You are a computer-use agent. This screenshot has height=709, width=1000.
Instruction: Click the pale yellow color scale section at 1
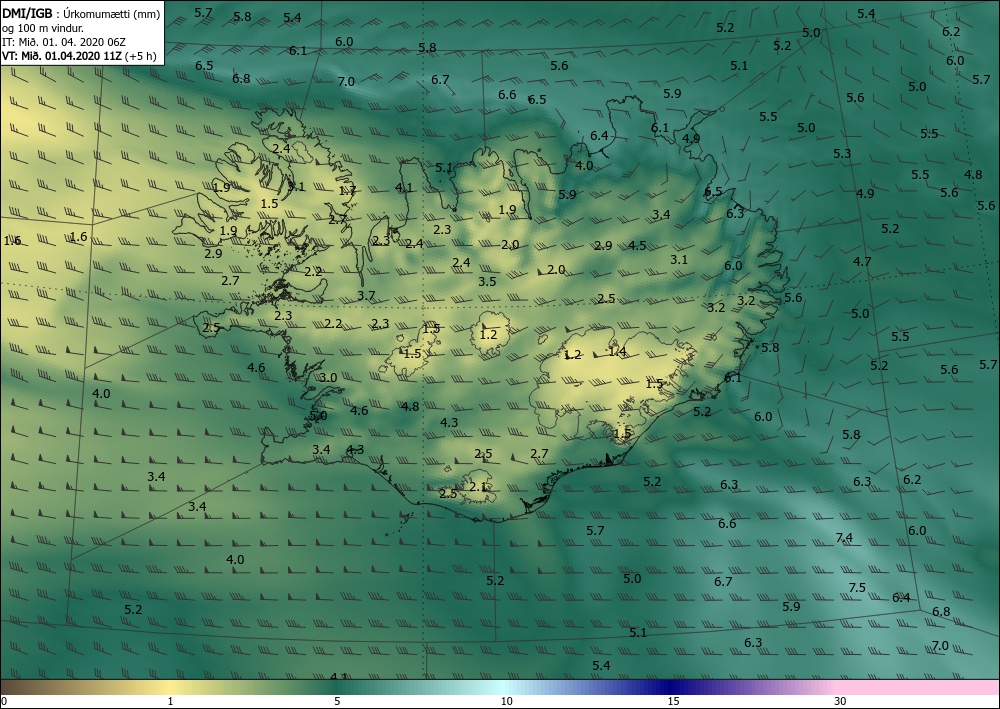(x=170, y=687)
